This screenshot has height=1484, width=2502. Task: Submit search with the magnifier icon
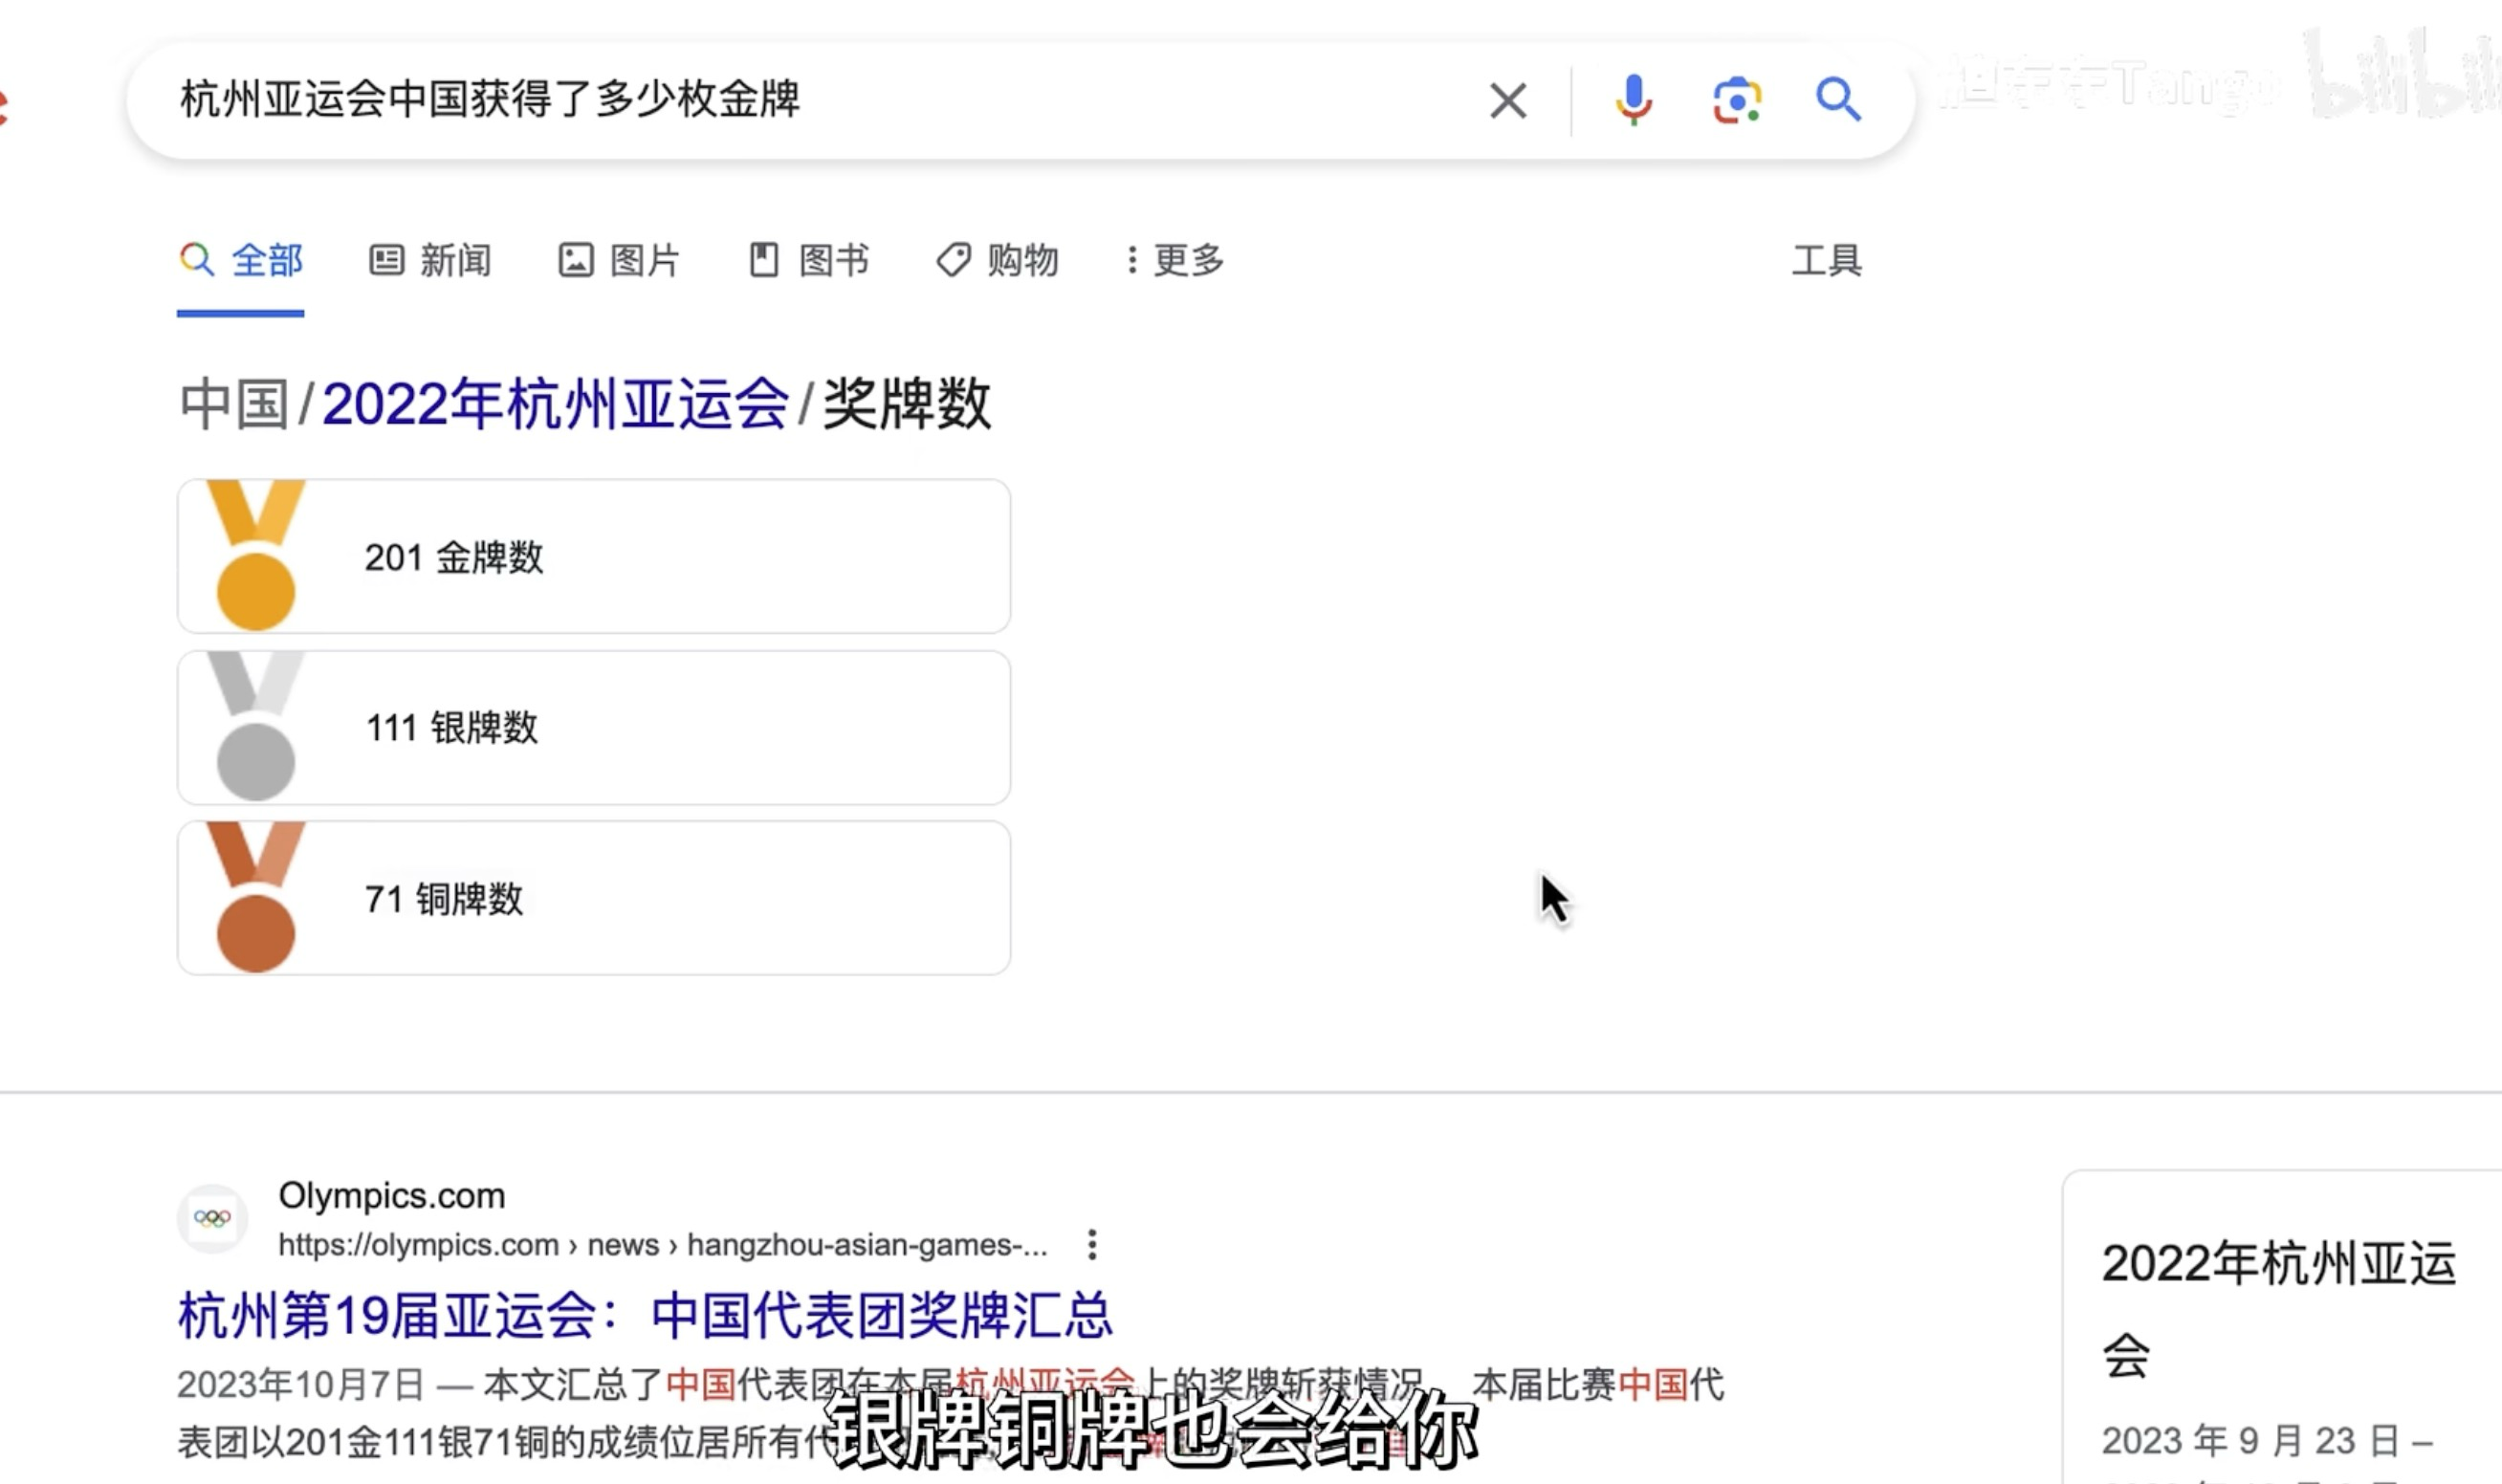1838,100
